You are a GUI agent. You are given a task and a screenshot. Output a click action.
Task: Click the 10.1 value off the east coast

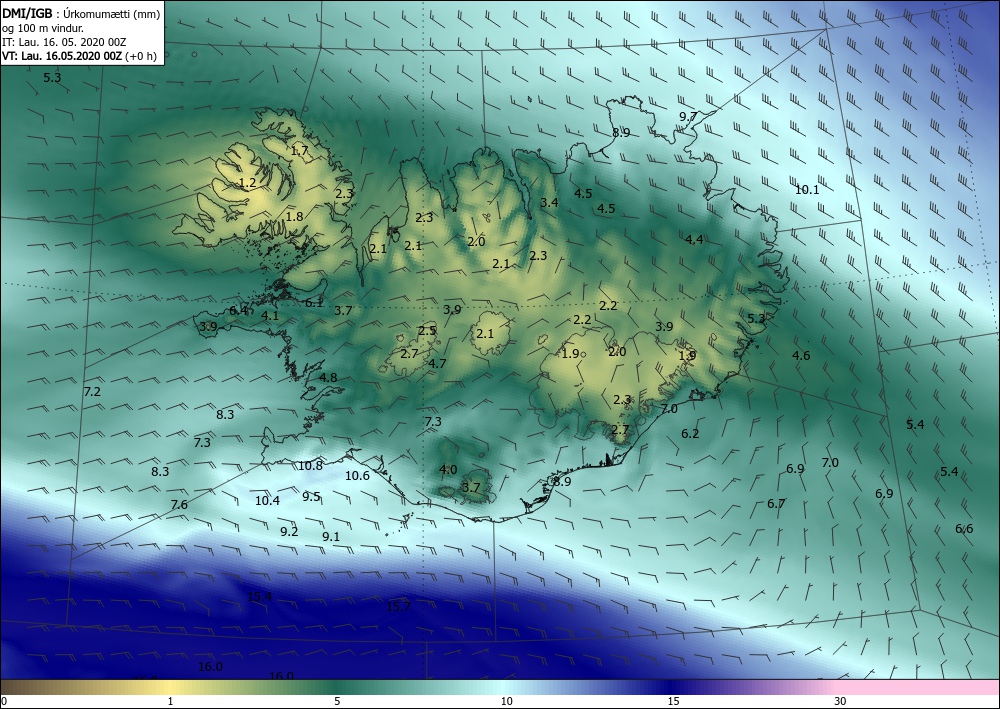807,189
